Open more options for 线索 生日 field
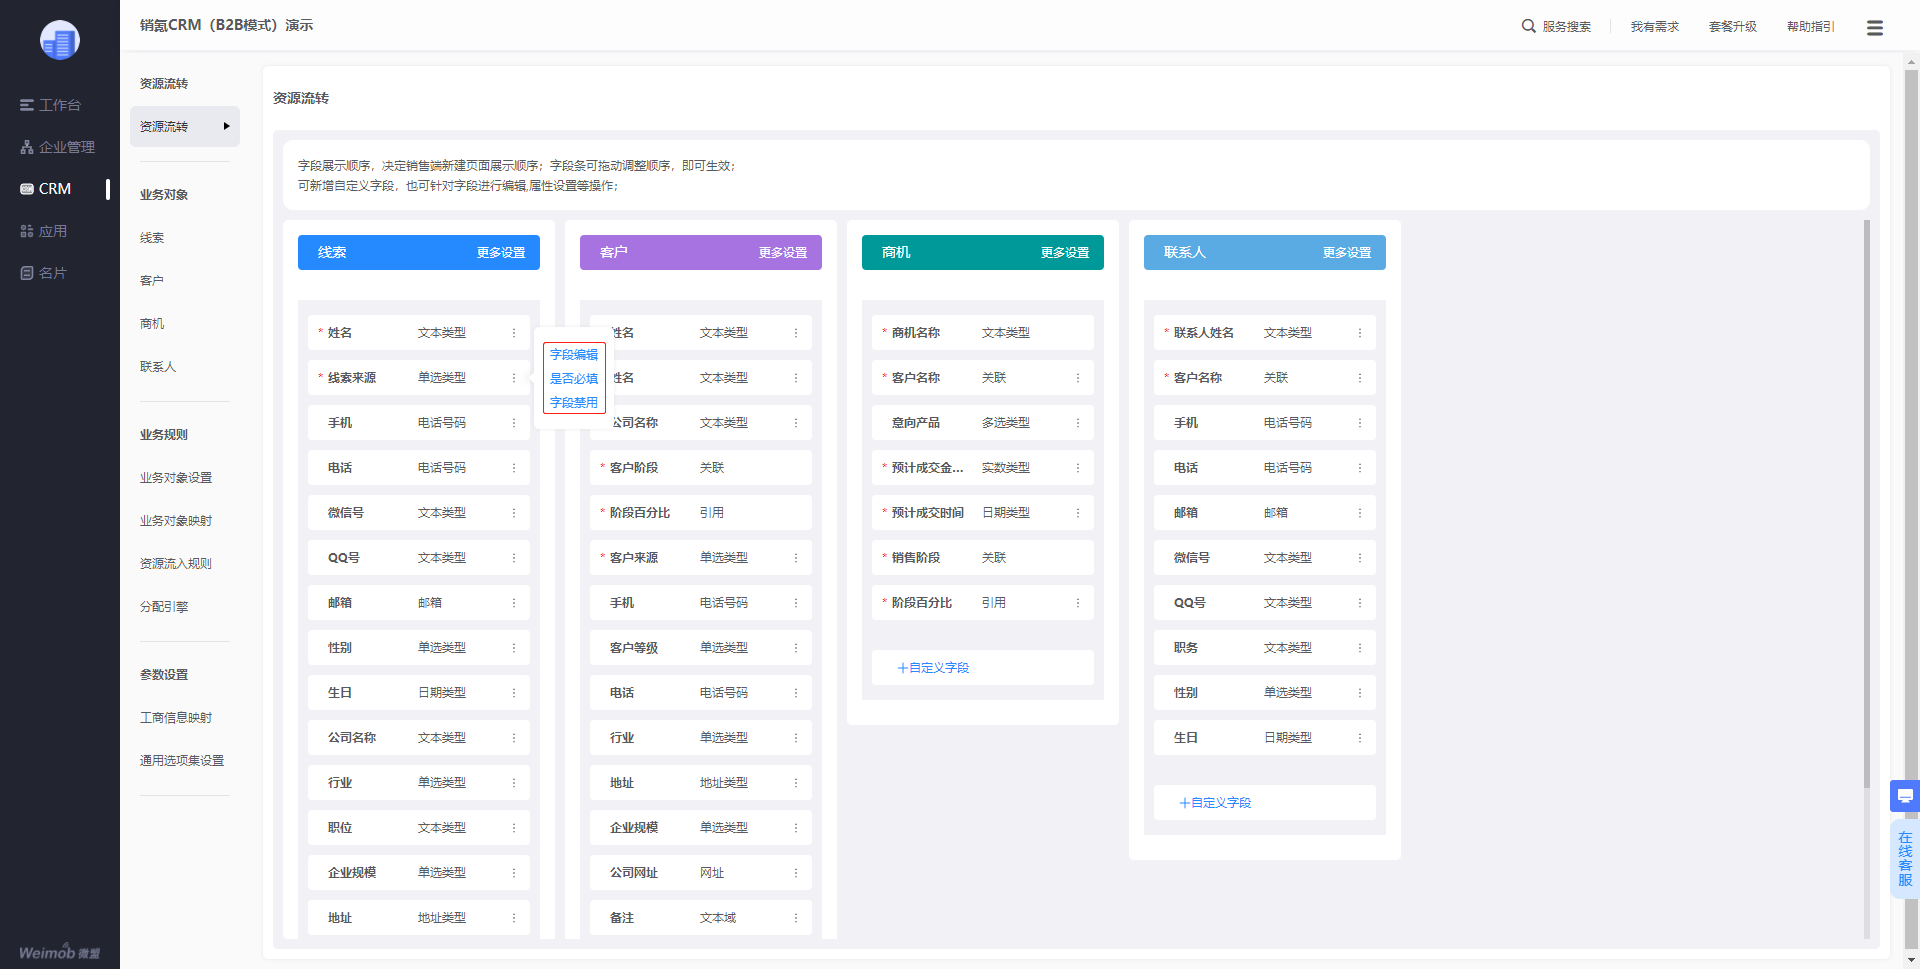The height and width of the screenshot is (969, 1920). (x=514, y=693)
